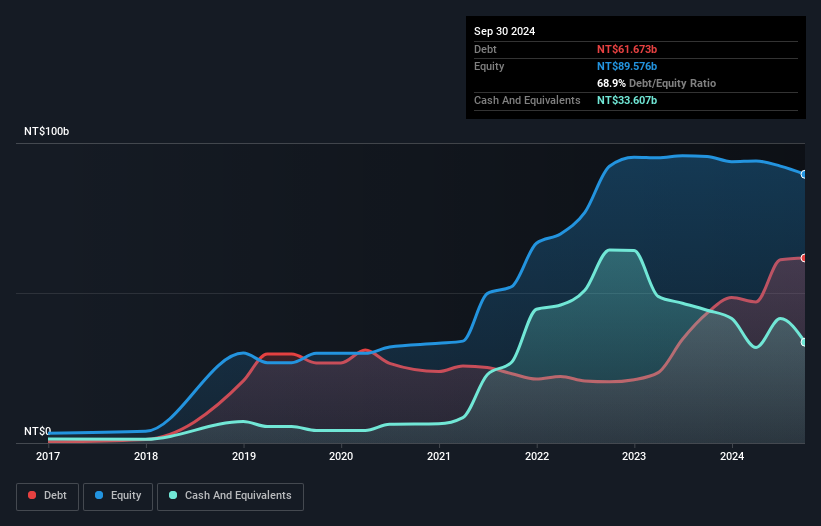Click the 2022 x-axis label
Screen dimensions: 821x526
537,456
